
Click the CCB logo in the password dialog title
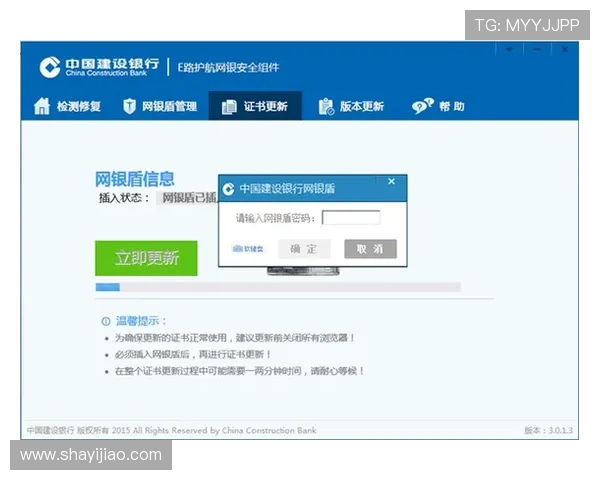[x=228, y=189]
